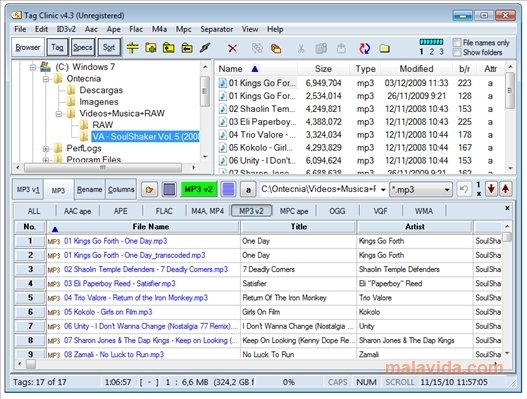The width and height of the screenshot is (527, 399).
Task: Click the dark blue square panel icon
Action: tap(169, 190)
